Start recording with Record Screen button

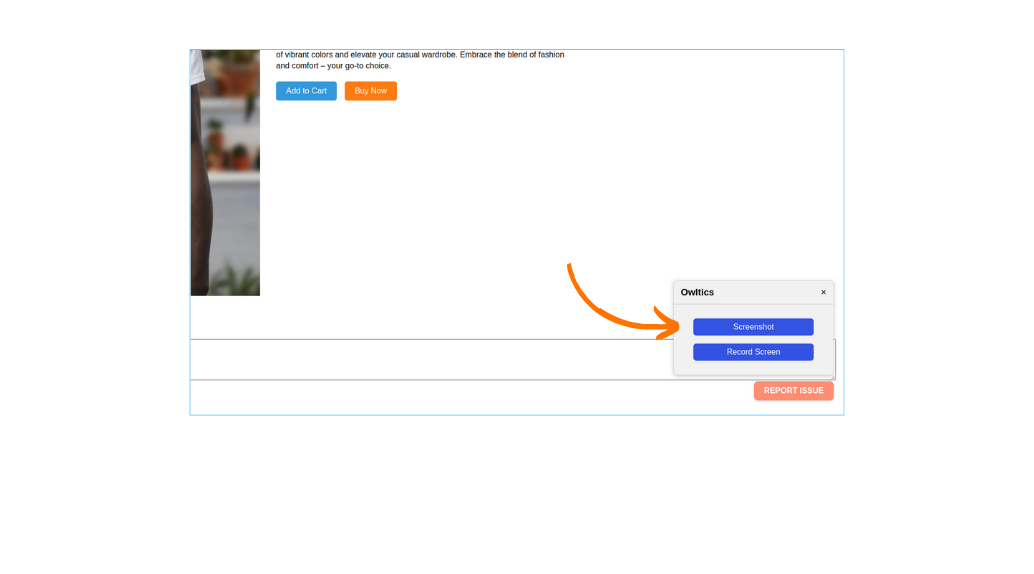[753, 352]
